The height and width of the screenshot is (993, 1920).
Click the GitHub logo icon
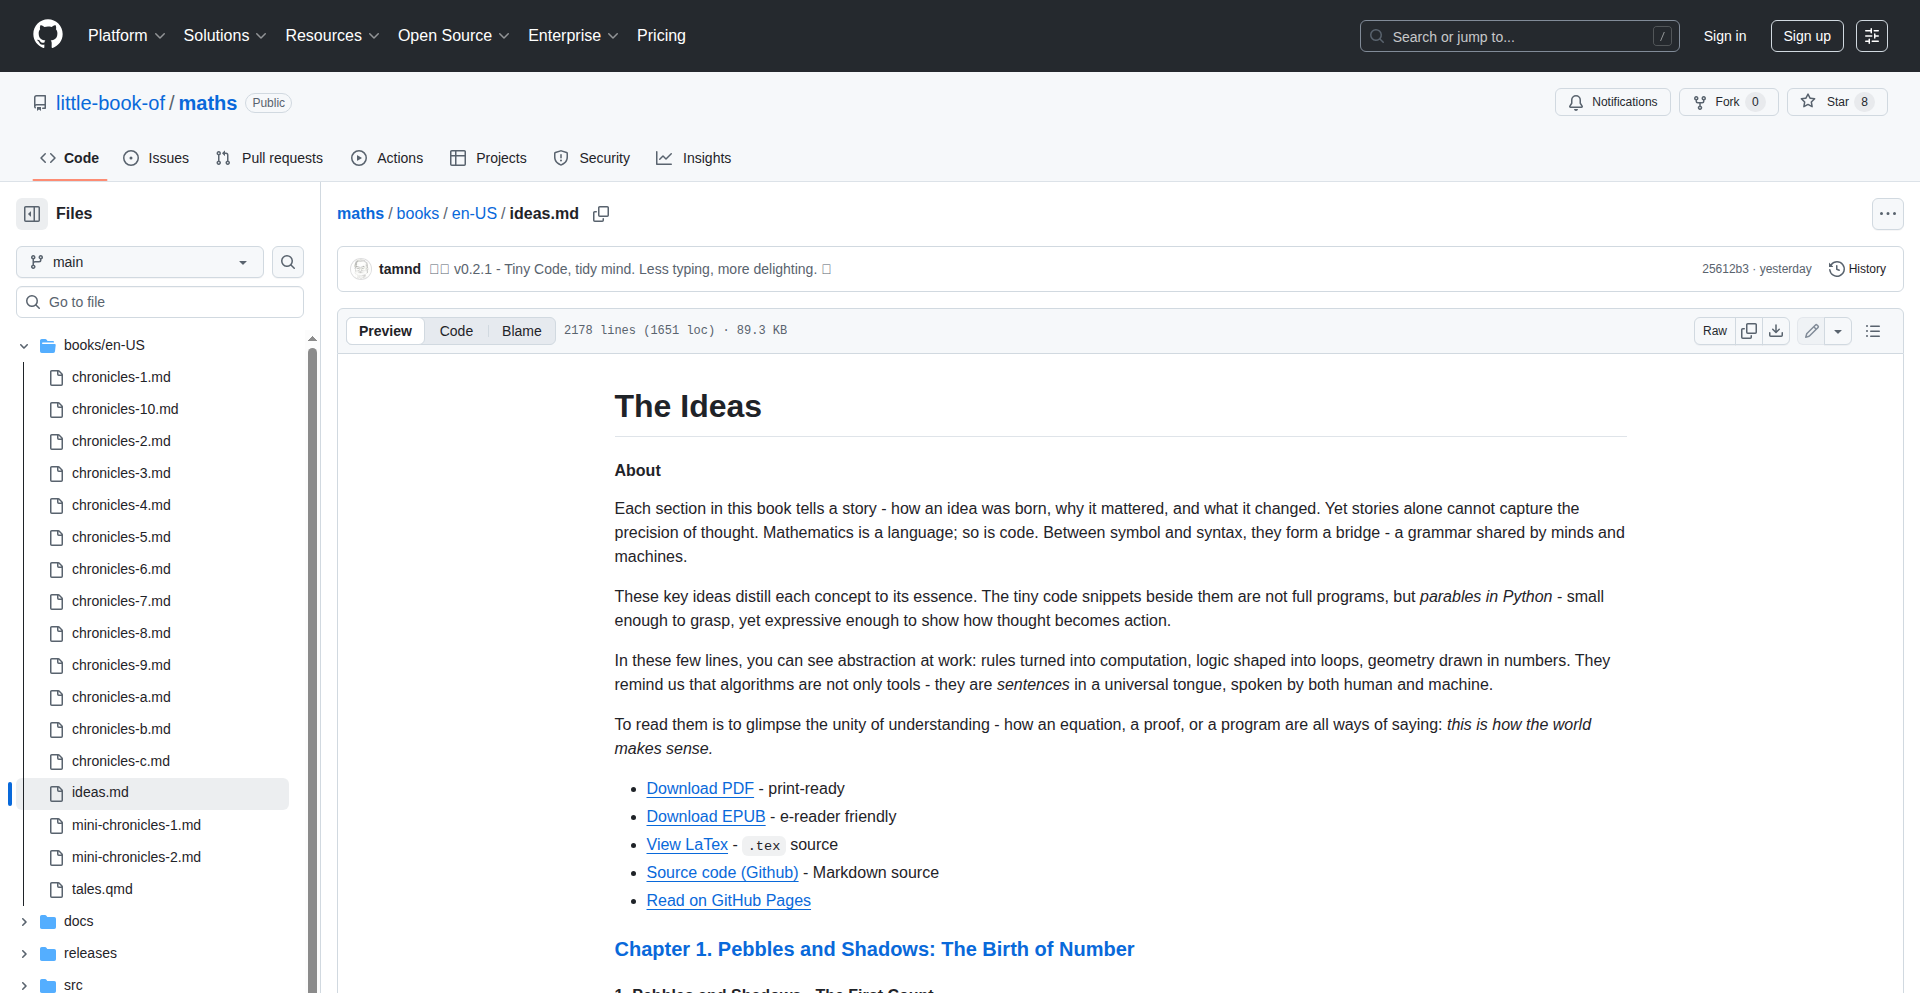coord(47,35)
